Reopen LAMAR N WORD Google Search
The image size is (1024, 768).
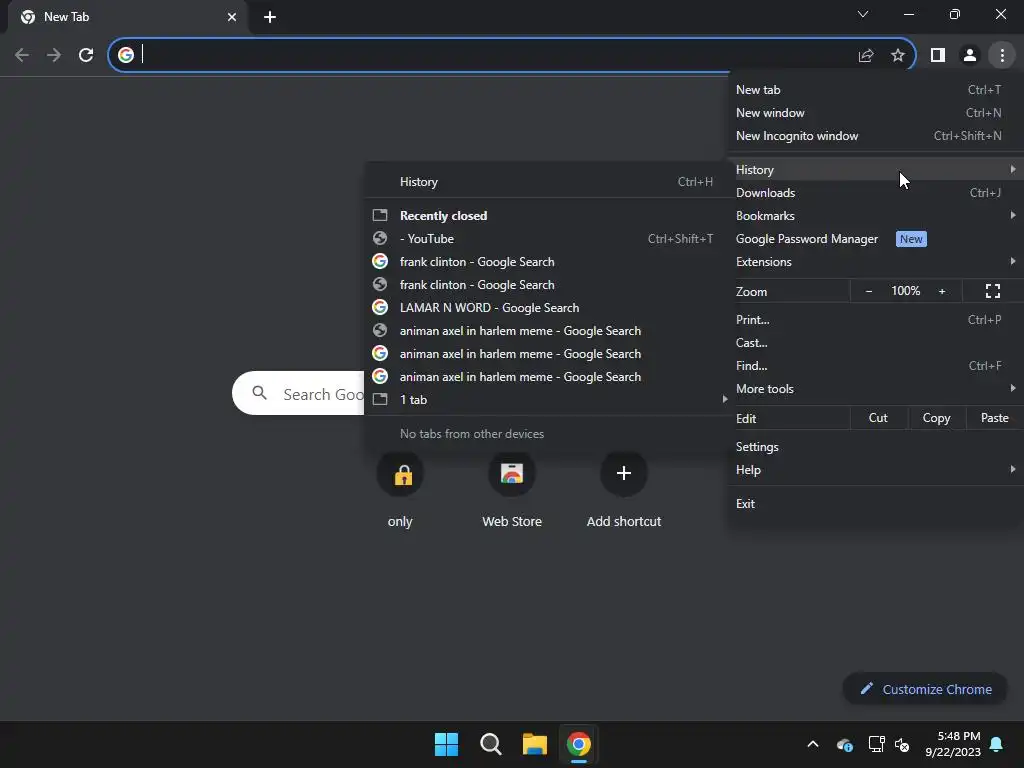(x=547, y=308)
